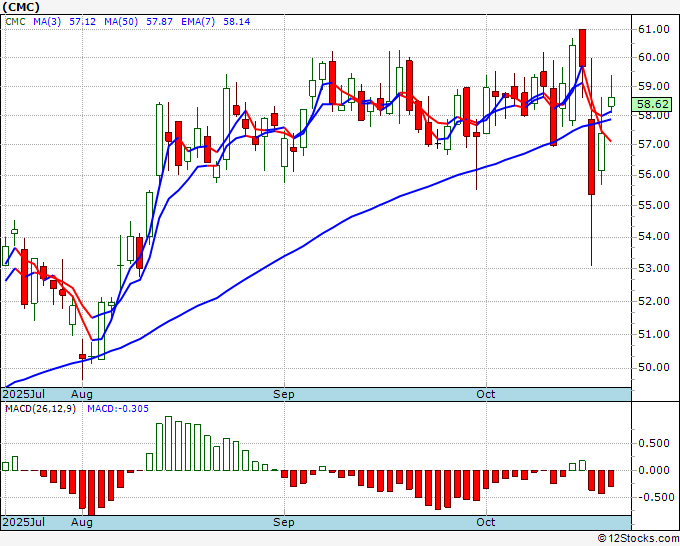Click the deepest red MACD bar near Aug
Viewport: 680px width, 546px height.
92,492
